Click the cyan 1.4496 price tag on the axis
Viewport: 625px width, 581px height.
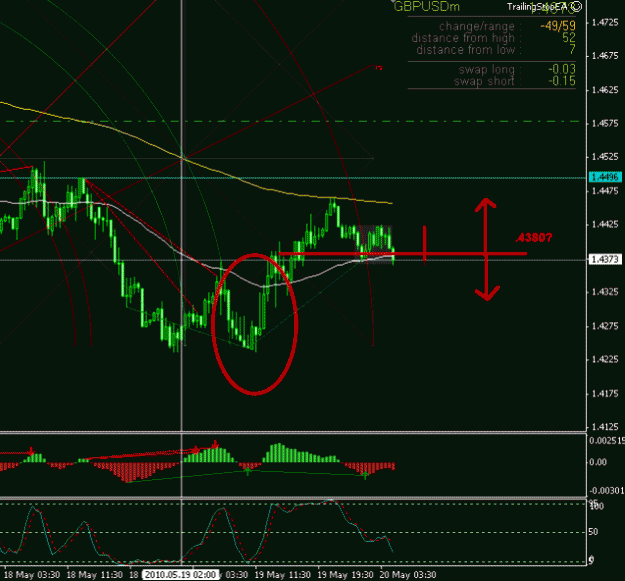[x=605, y=177]
